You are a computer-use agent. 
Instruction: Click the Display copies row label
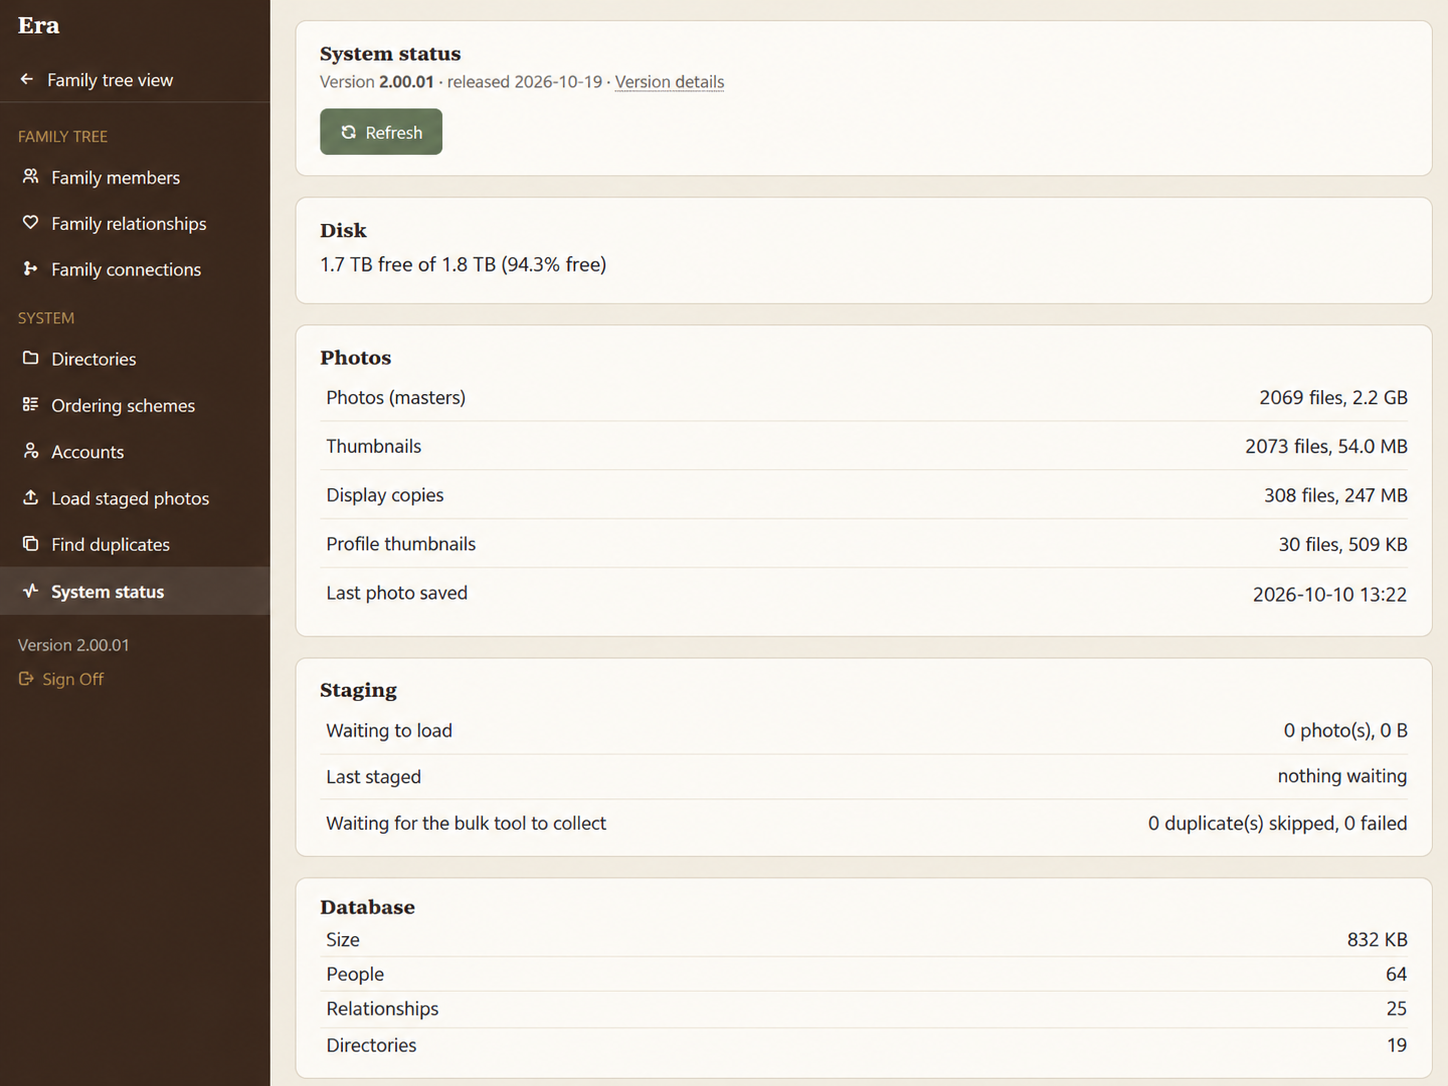(x=385, y=495)
